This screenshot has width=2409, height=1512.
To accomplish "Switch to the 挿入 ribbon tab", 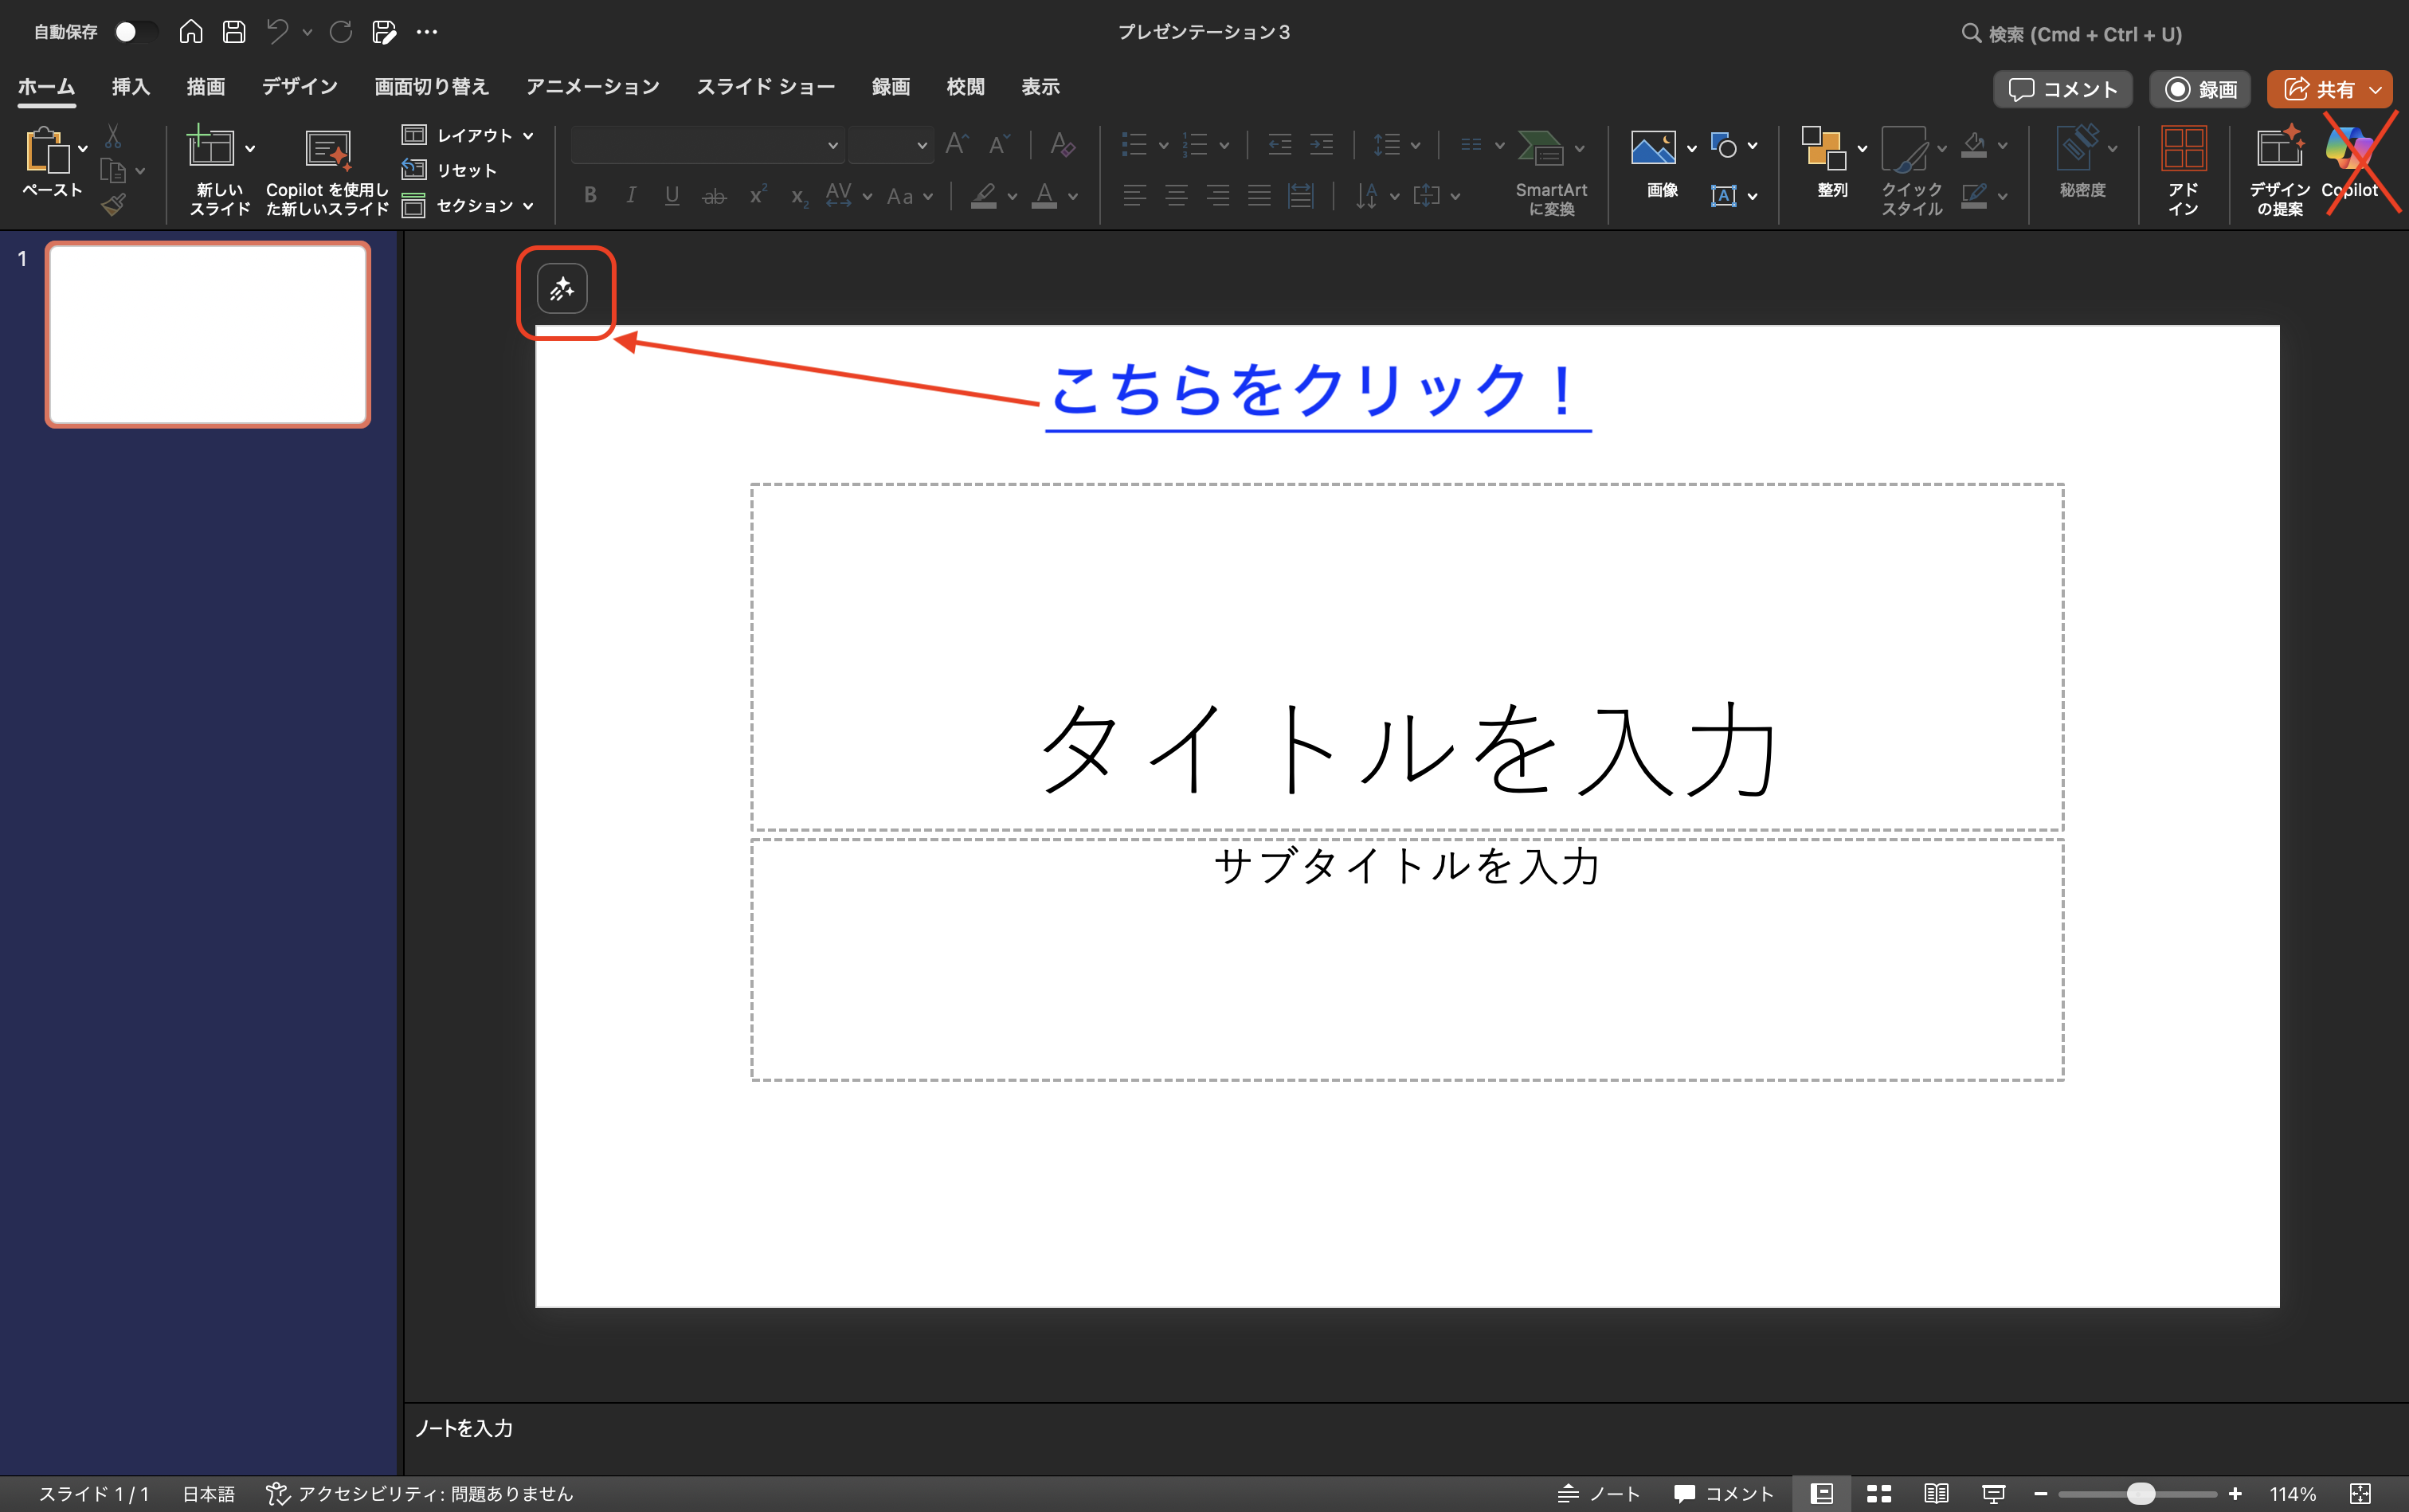I will (x=130, y=87).
